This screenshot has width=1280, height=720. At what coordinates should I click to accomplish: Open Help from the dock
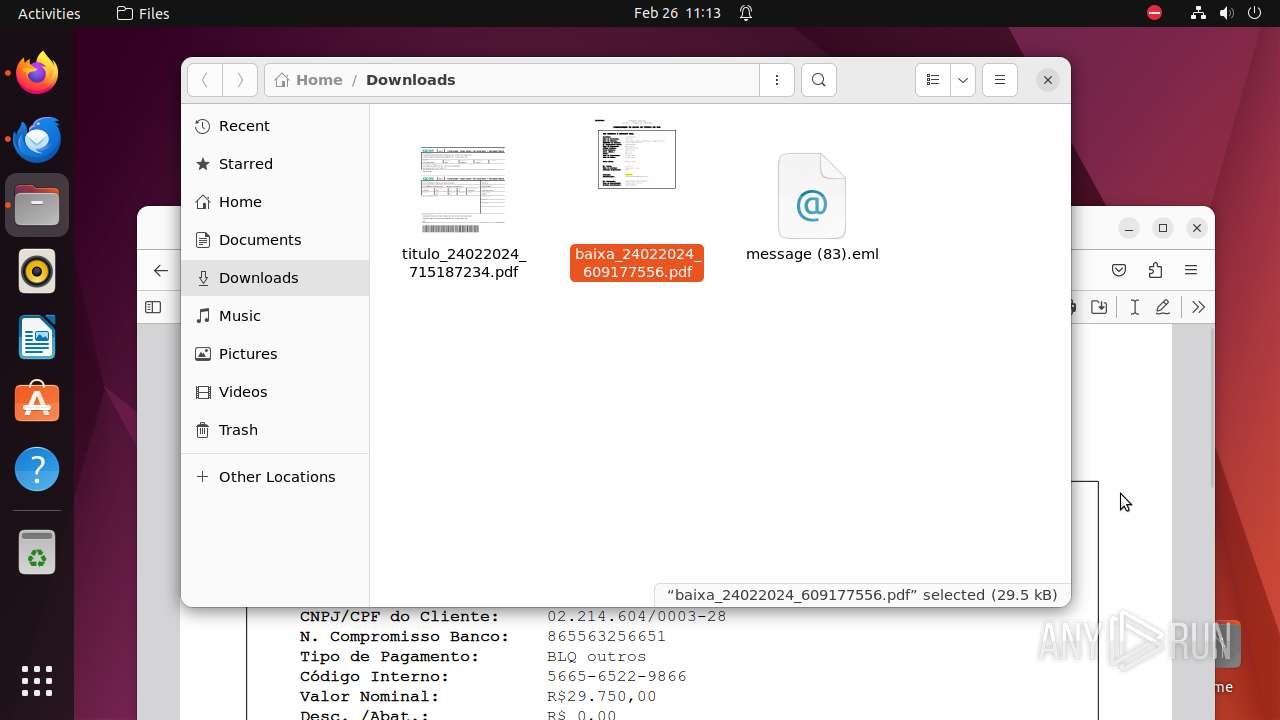point(37,469)
